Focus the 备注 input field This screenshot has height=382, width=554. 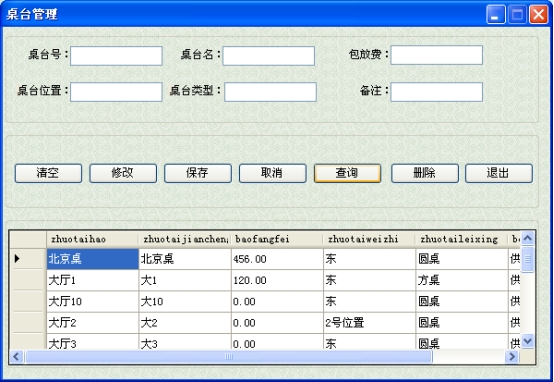click(x=437, y=92)
